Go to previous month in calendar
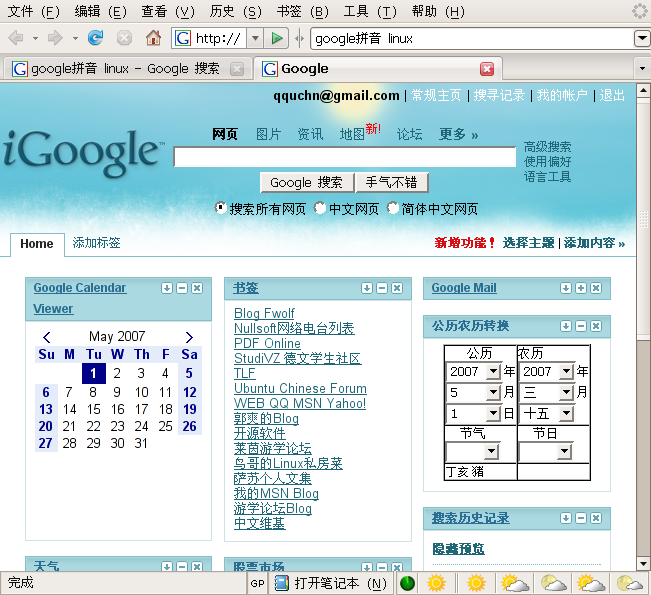Image resolution: width=651 pixels, height=595 pixels. (47, 337)
